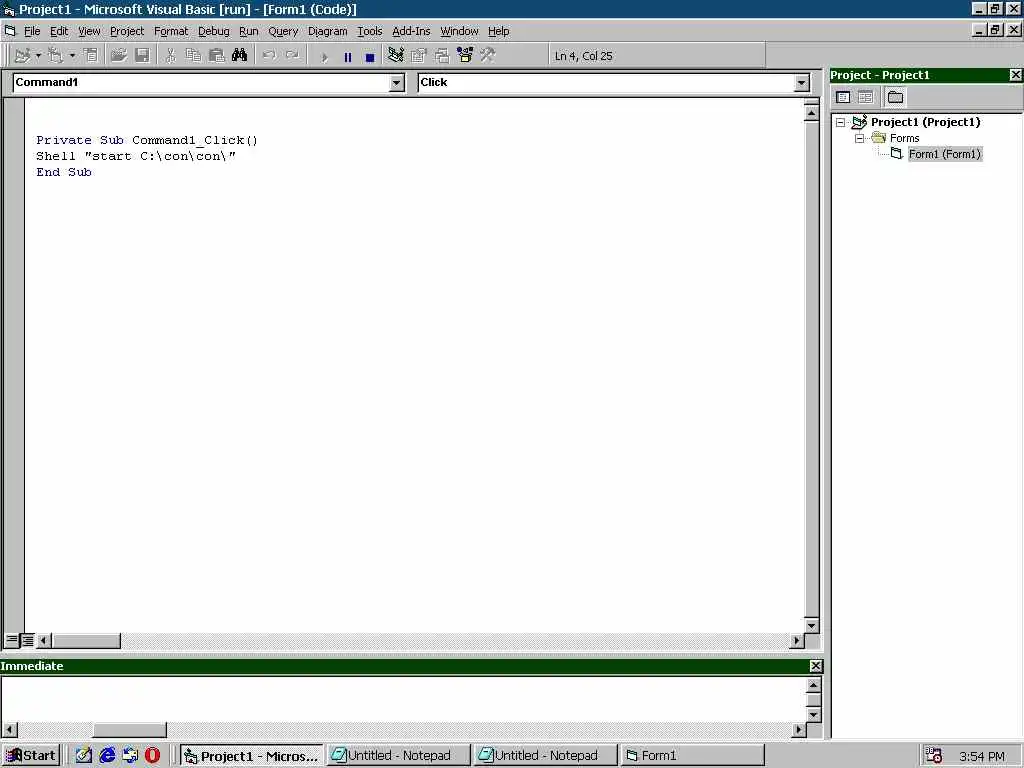Screen dimensions: 1024x768
Task: Click the Windows Start button
Action: 31,756
